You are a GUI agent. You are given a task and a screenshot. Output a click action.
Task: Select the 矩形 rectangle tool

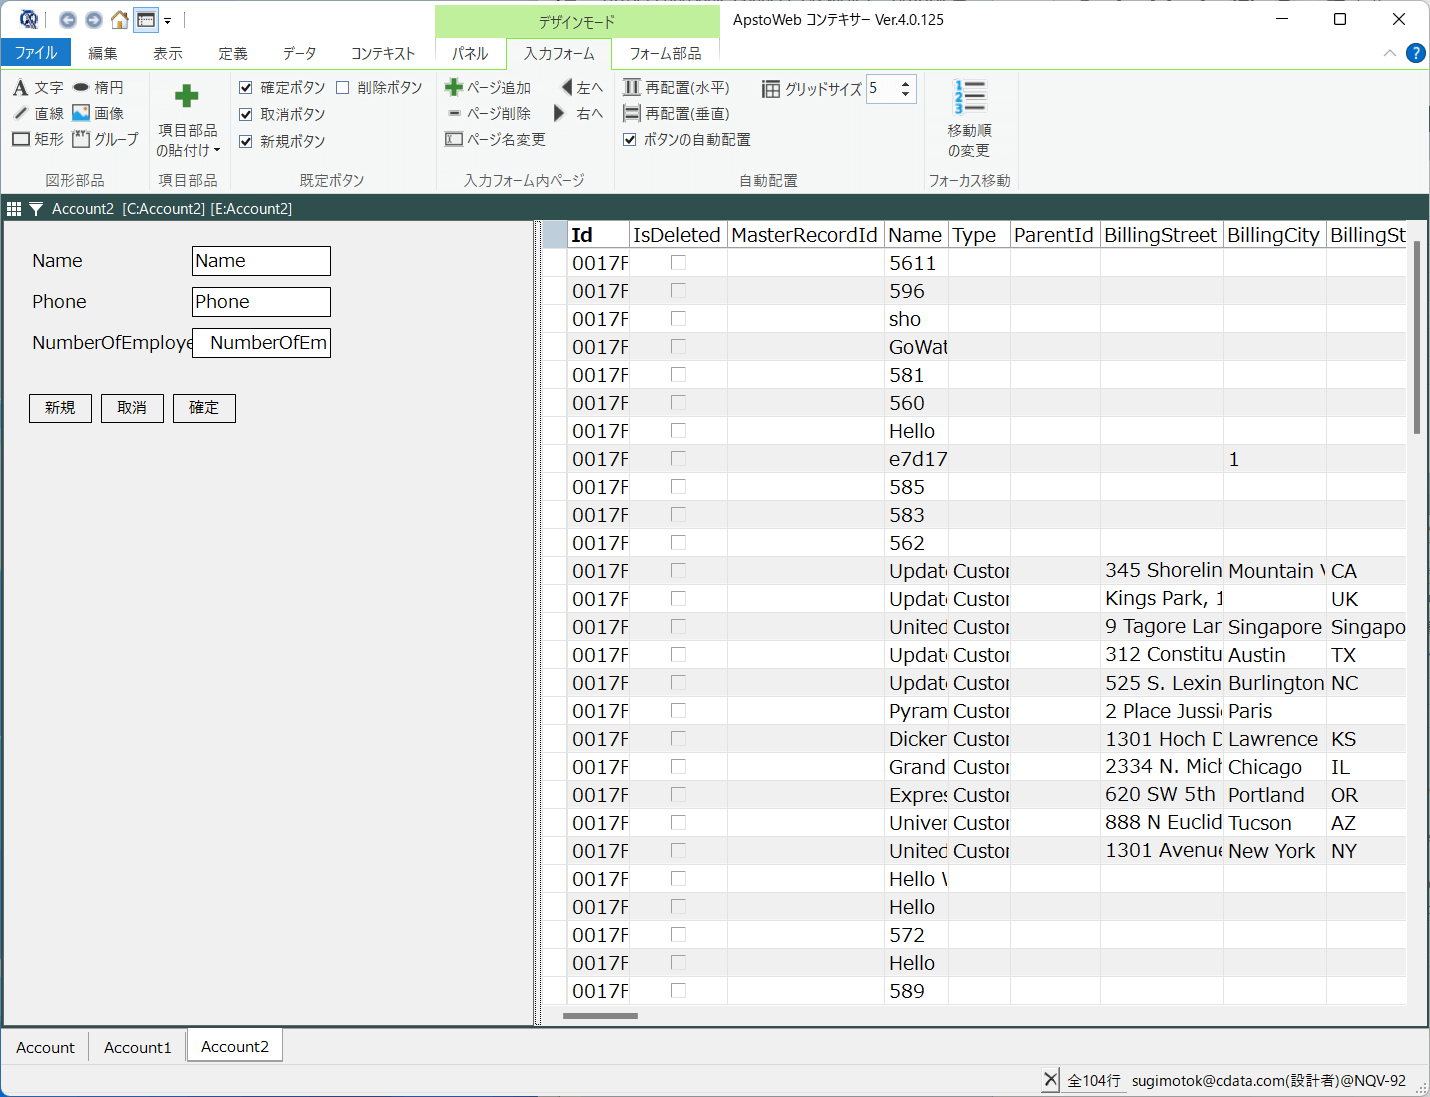pos(38,140)
